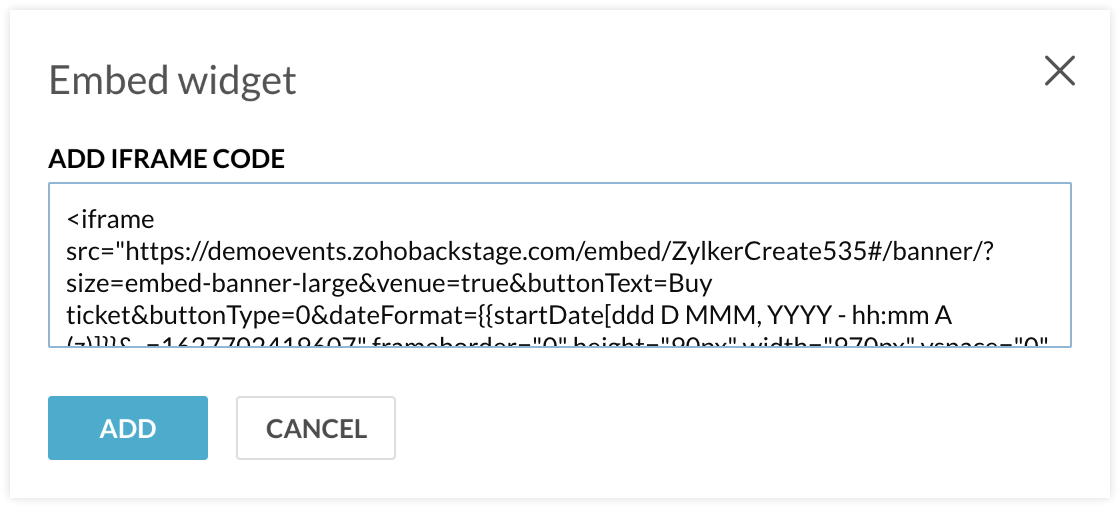Click the ADD button
Image resolution: width=1120 pixels, height=508 pixels.
point(128,428)
